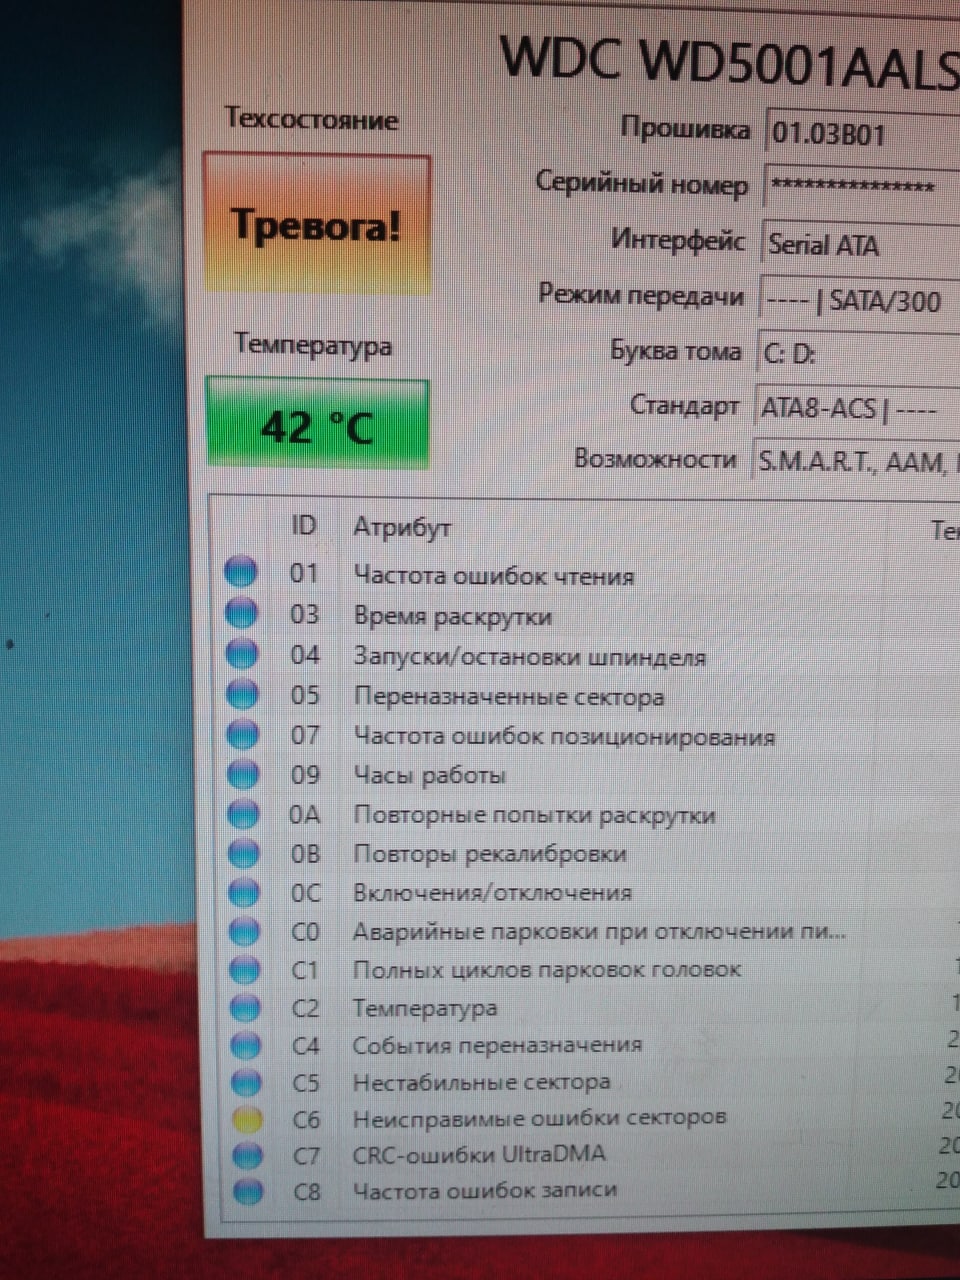Click the status icon for attribute C0
960x1280 pixels.
244,931
